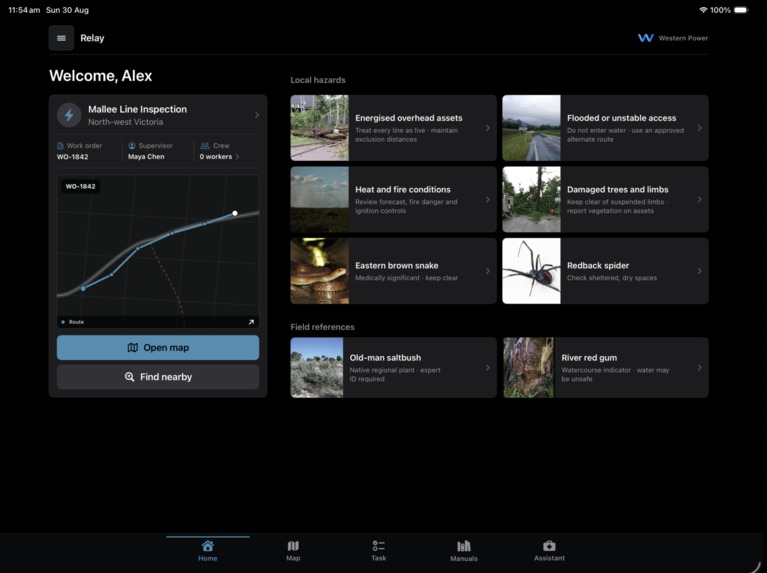Click the North-west Victoria subtitle
The height and width of the screenshot is (573, 767).
(125, 122)
